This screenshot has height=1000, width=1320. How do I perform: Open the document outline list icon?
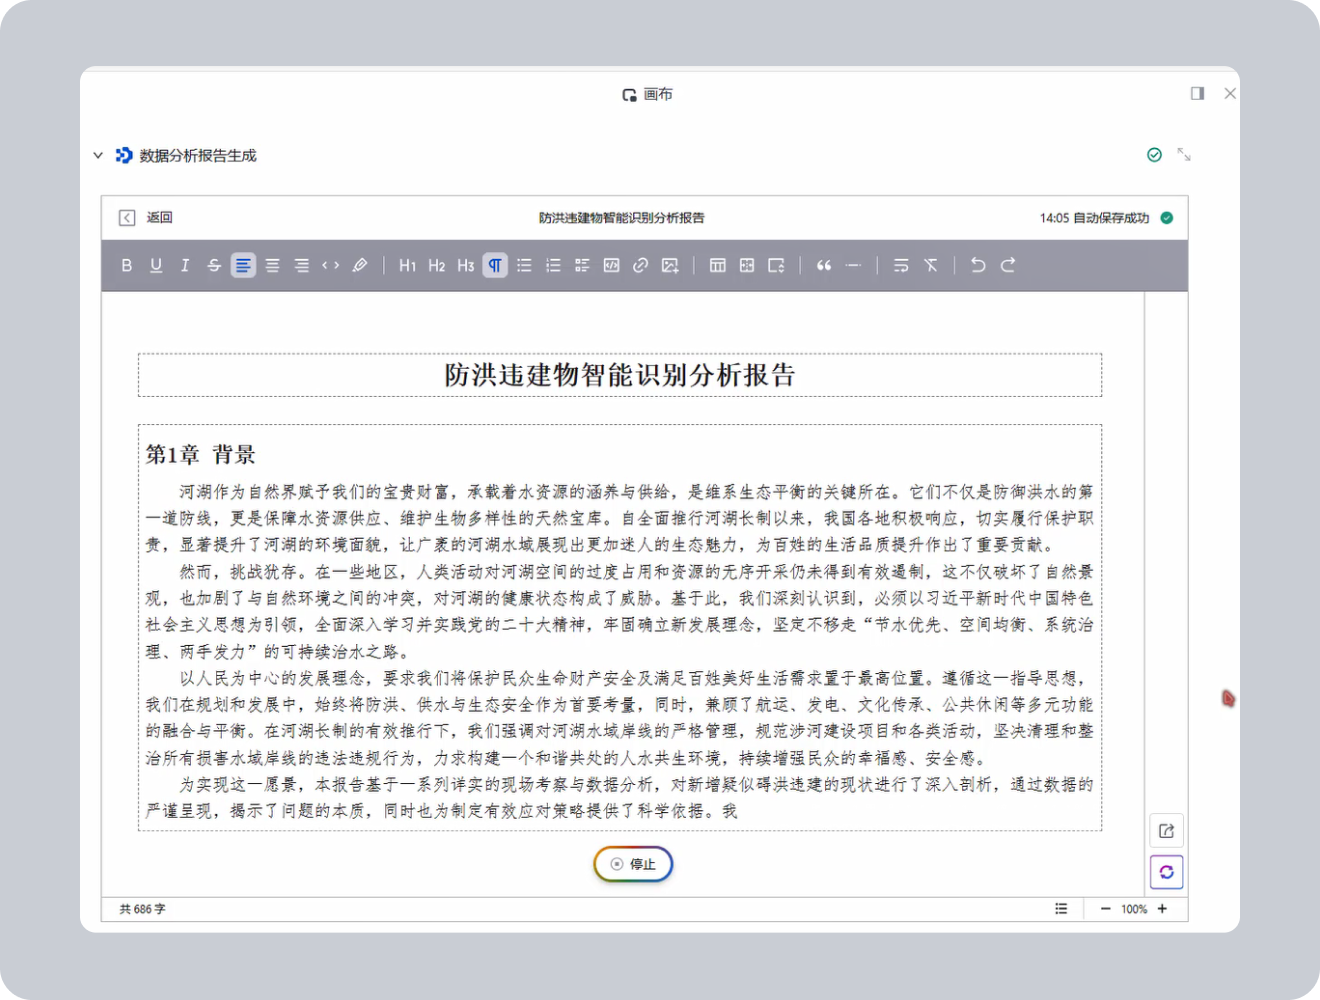[1061, 909]
